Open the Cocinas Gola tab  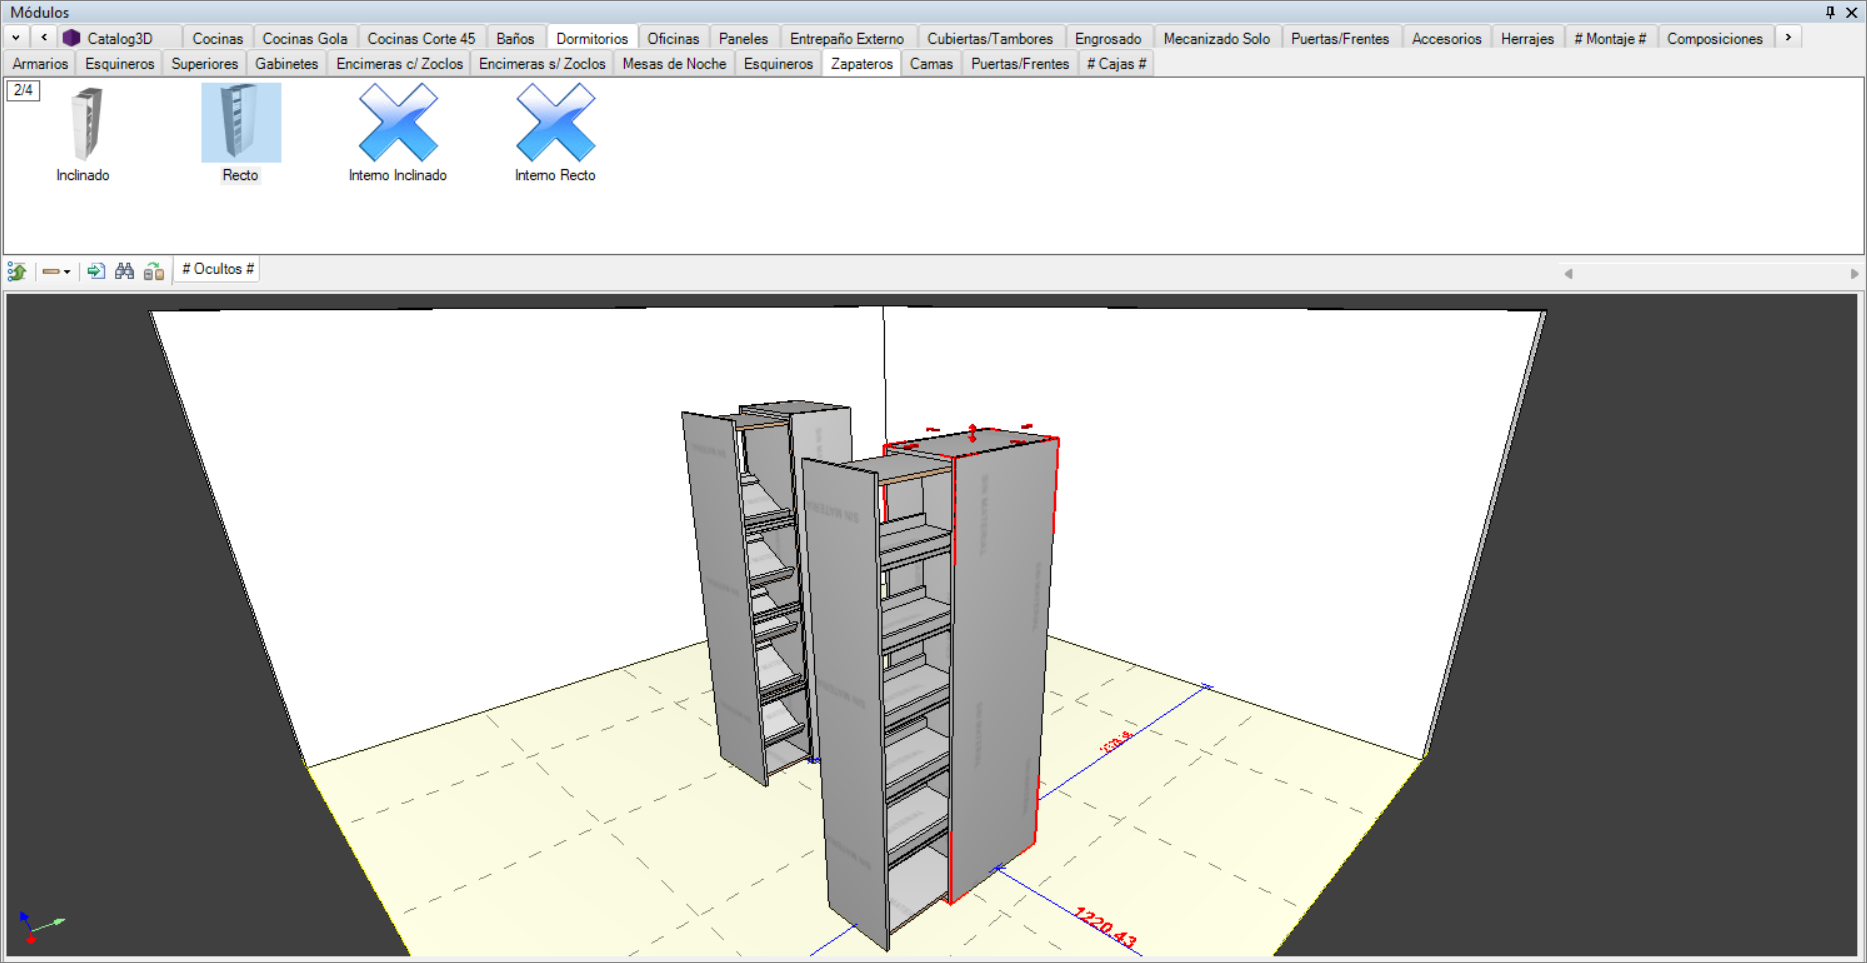305,38
